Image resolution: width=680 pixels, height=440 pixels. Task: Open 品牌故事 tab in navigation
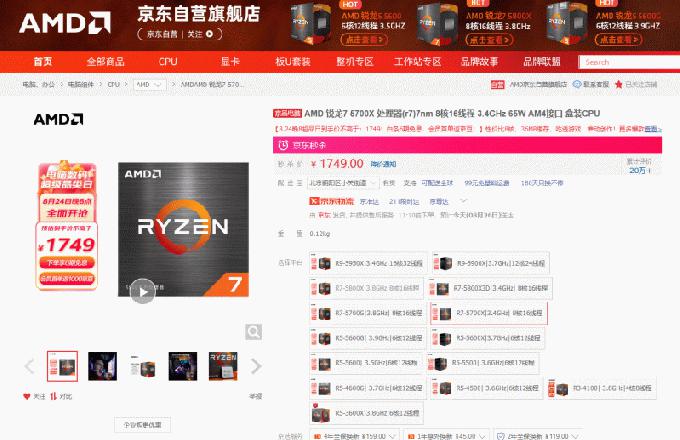(x=480, y=62)
